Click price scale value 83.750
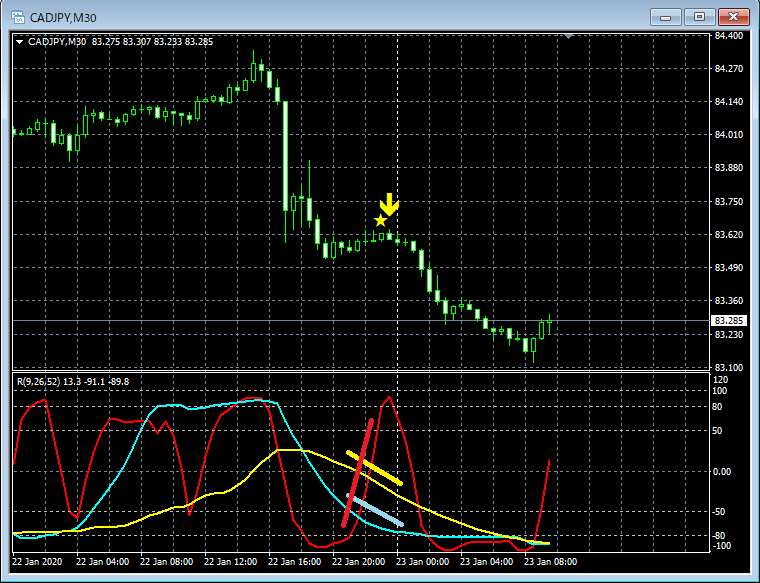 729,202
